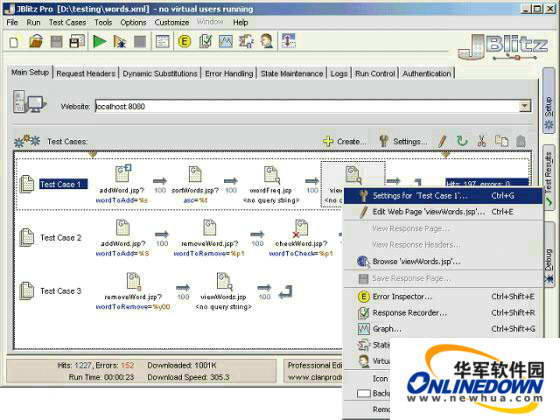Choose Response Recorder in context menu
The width and height of the screenshot is (560, 420).
pos(442,313)
